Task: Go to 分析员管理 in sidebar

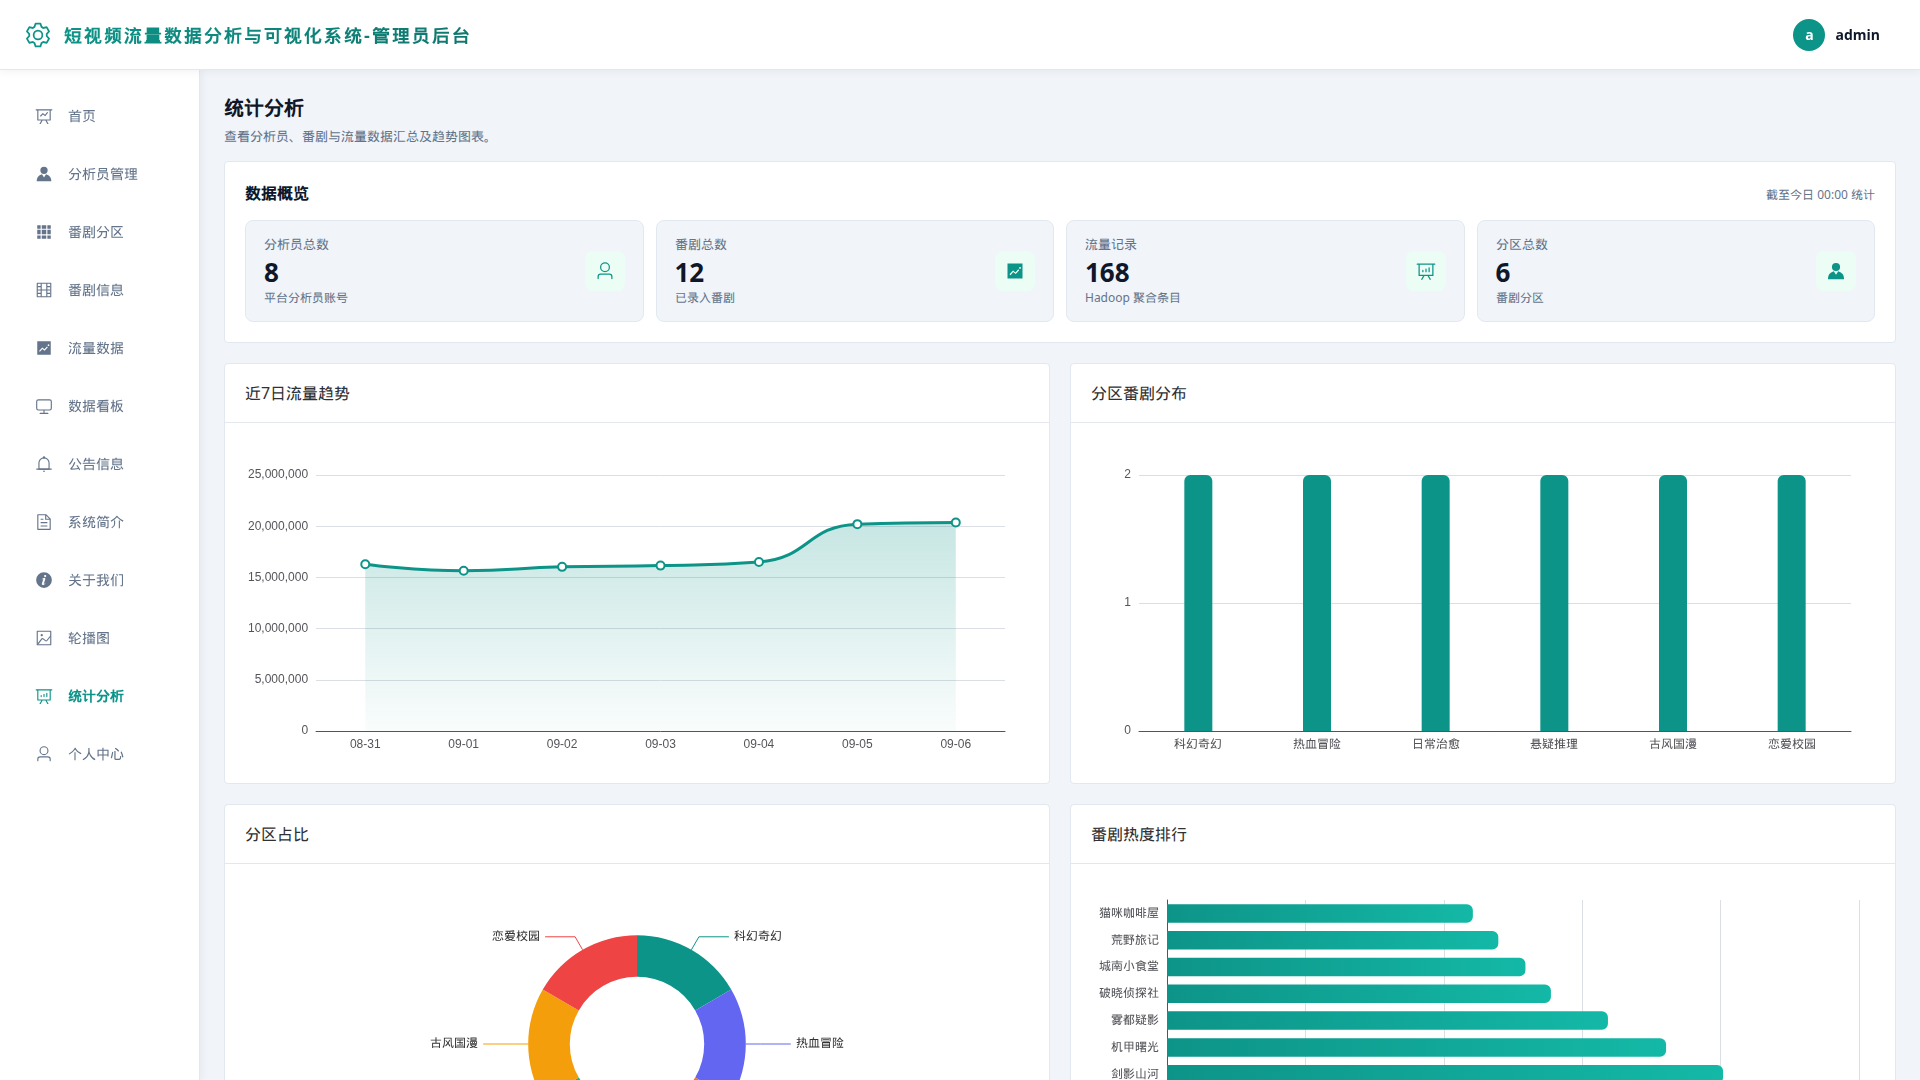Action: pyautogui.click(x=100, y=174)
